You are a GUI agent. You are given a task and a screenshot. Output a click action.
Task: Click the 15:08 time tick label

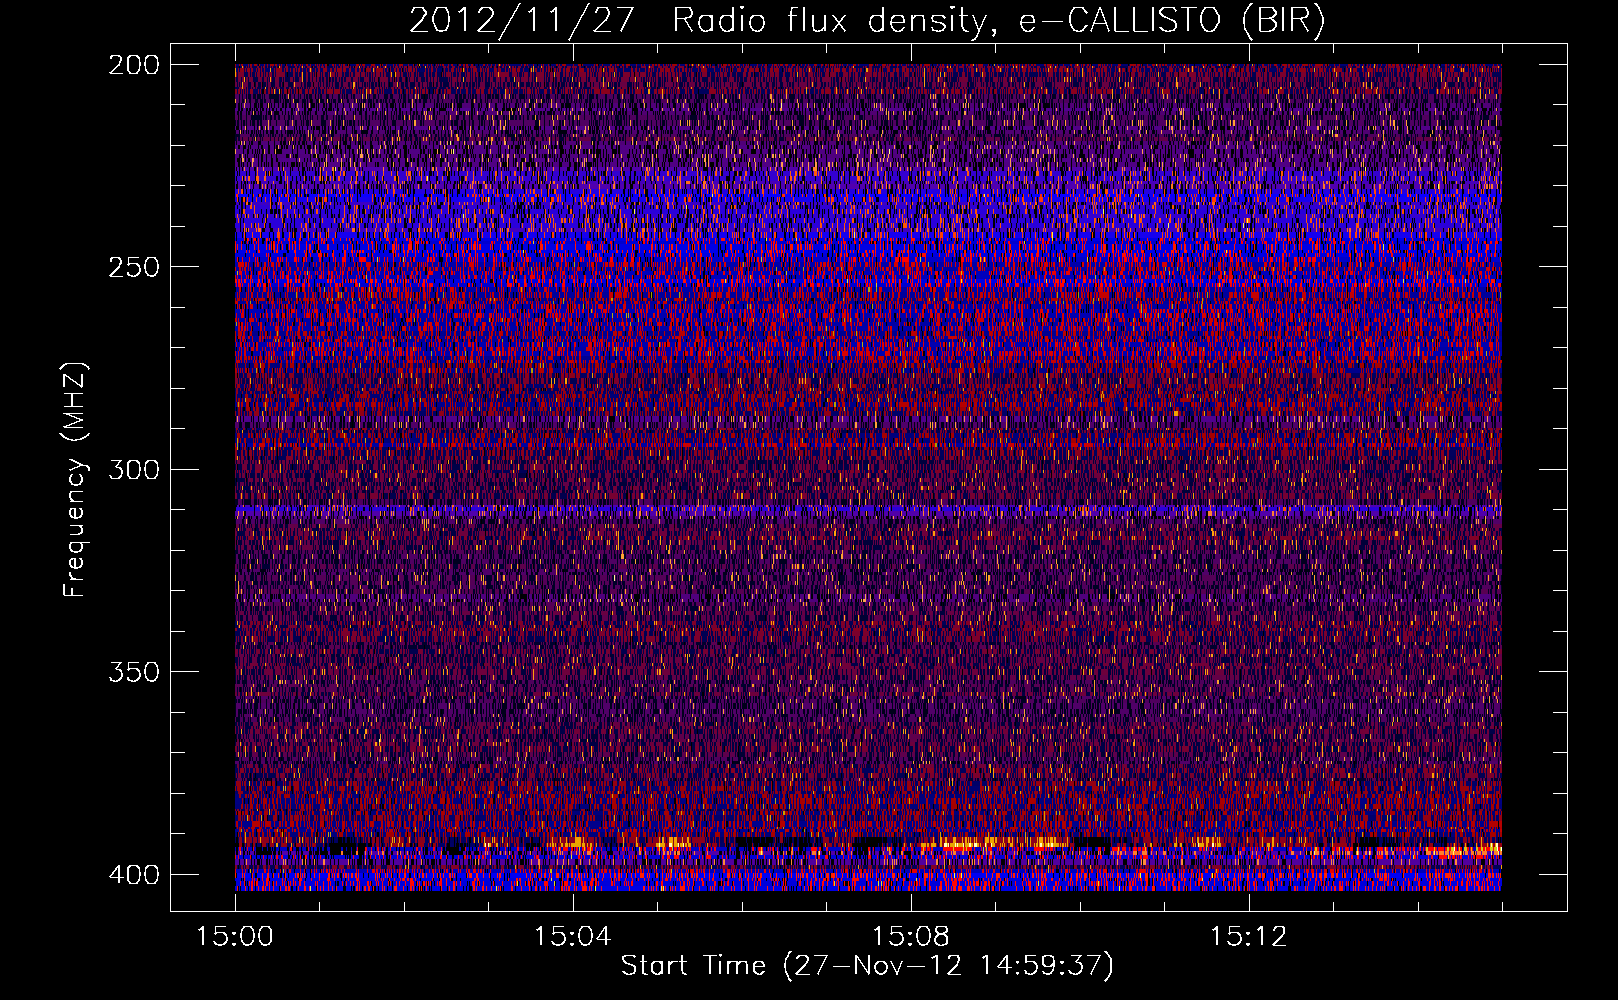910,937
